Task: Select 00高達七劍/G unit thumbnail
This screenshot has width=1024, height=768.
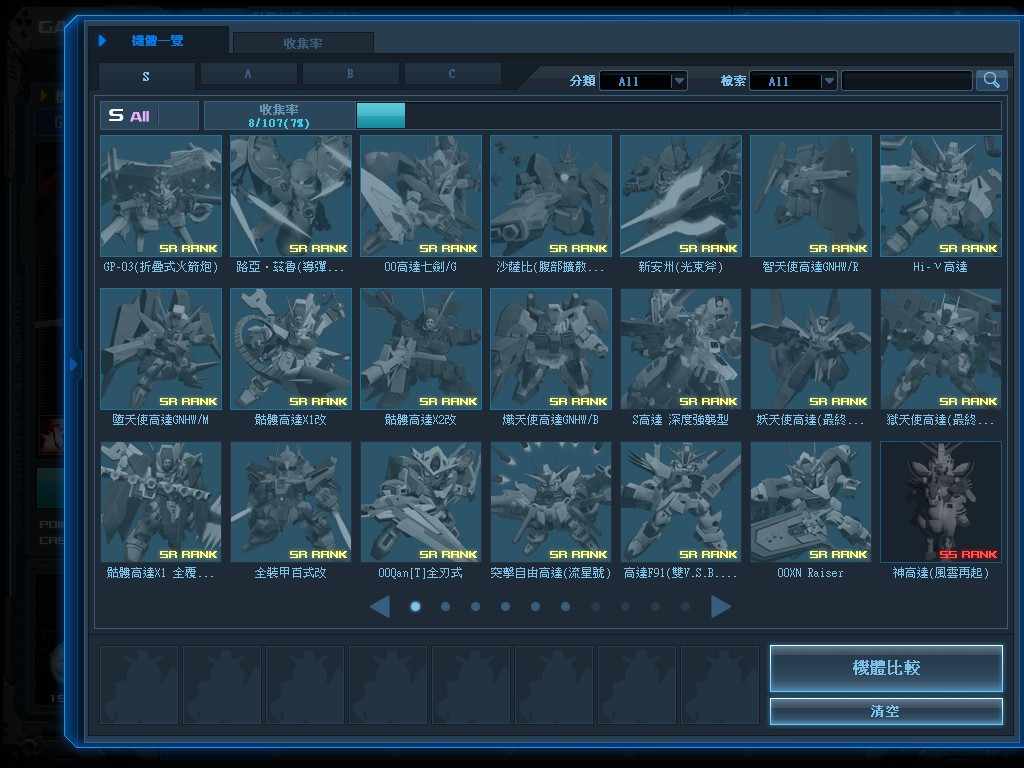Action: [421, 196]
